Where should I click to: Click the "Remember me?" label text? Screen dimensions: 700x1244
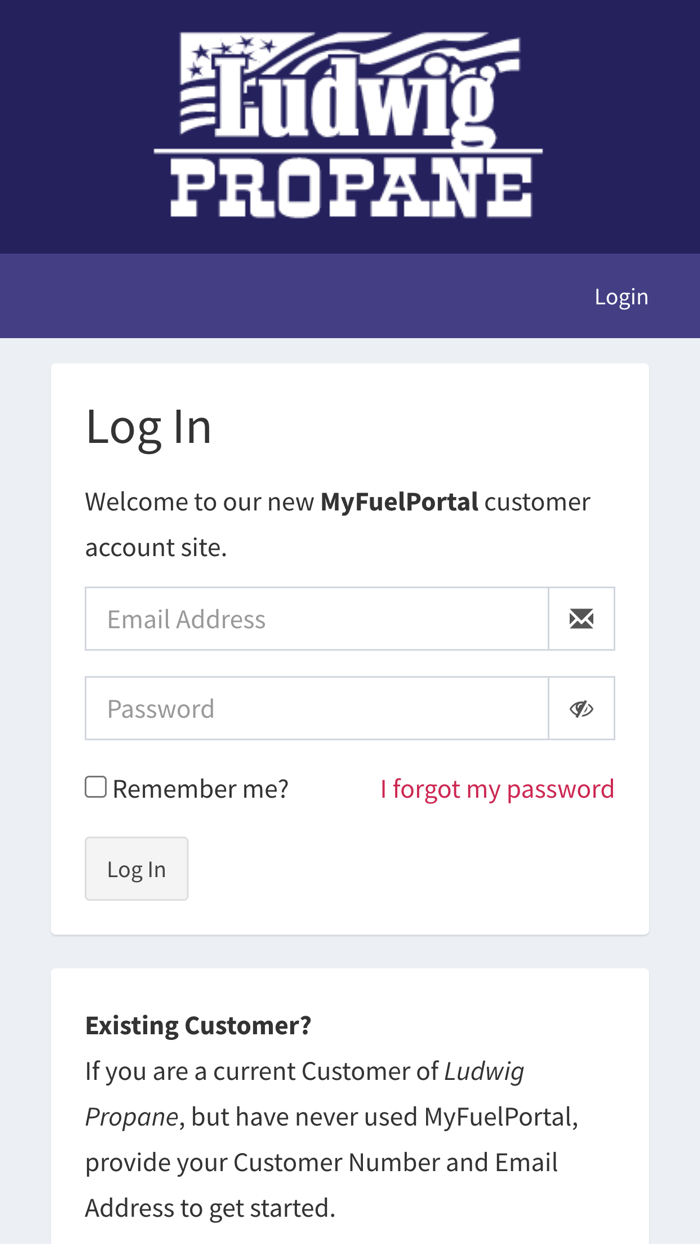[x=200, y=789]
